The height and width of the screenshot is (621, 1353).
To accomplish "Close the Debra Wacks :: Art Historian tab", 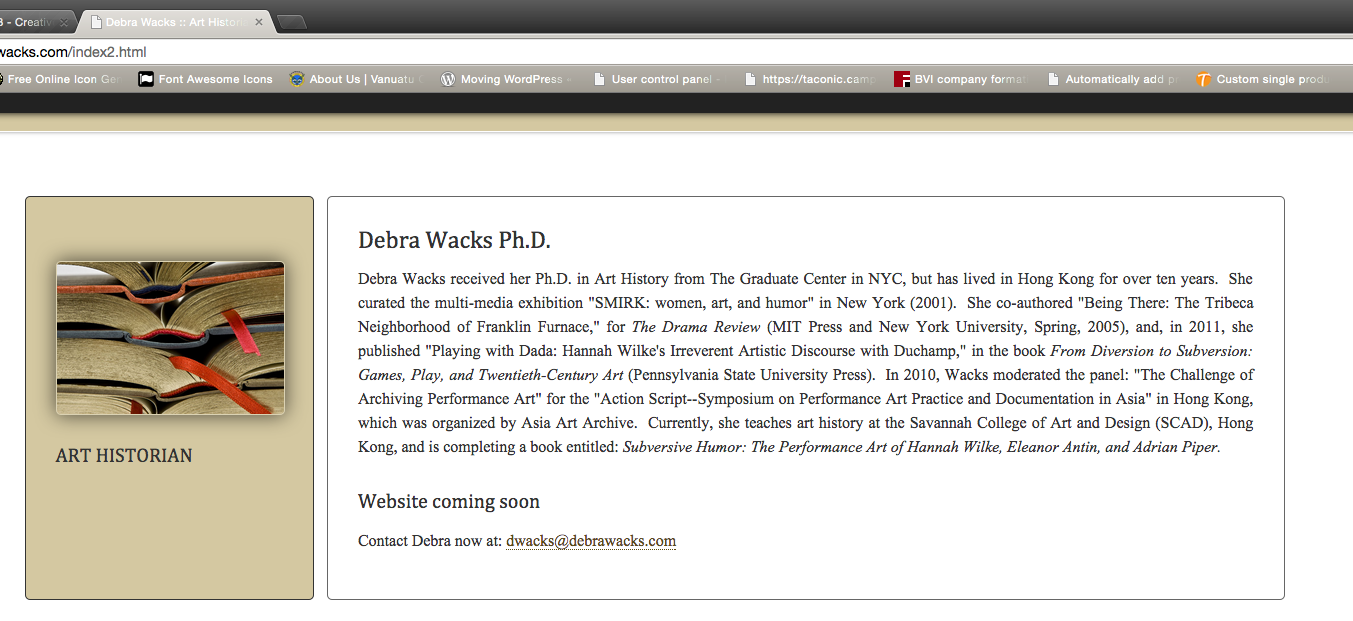I will [x=259, y=22].
